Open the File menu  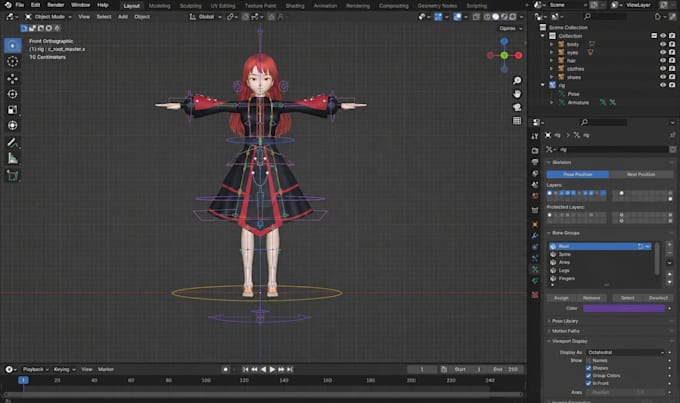20,5
